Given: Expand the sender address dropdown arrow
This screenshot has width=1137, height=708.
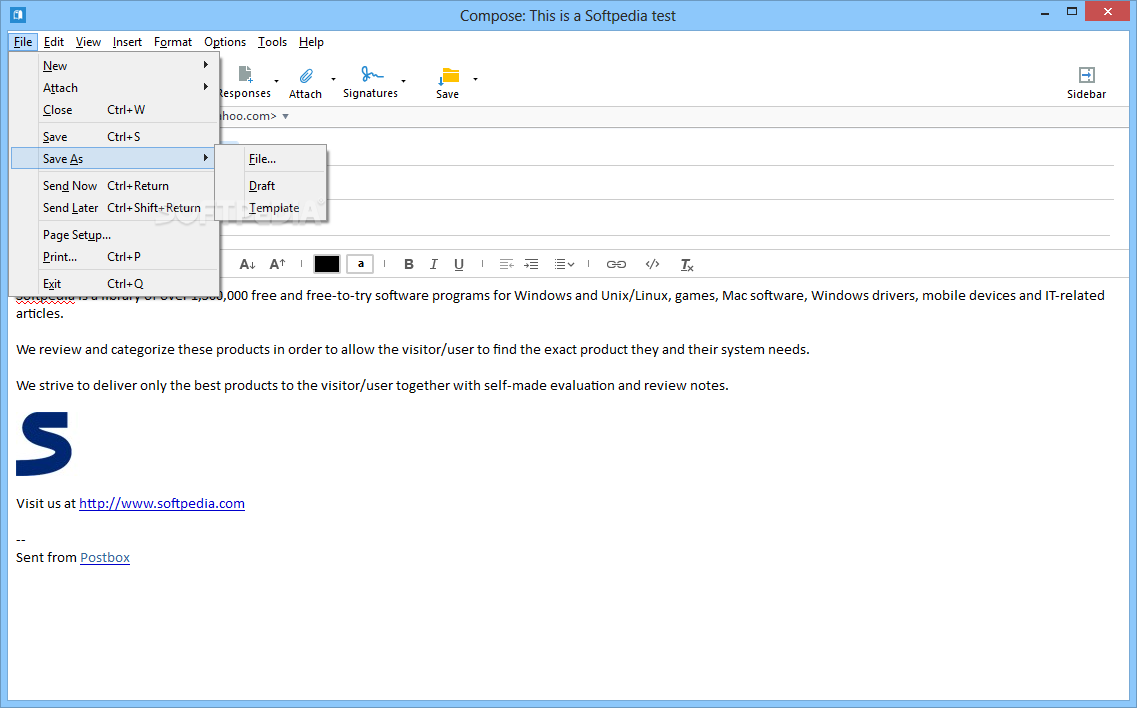Looking at the screenshot, I should pos(286,116).
